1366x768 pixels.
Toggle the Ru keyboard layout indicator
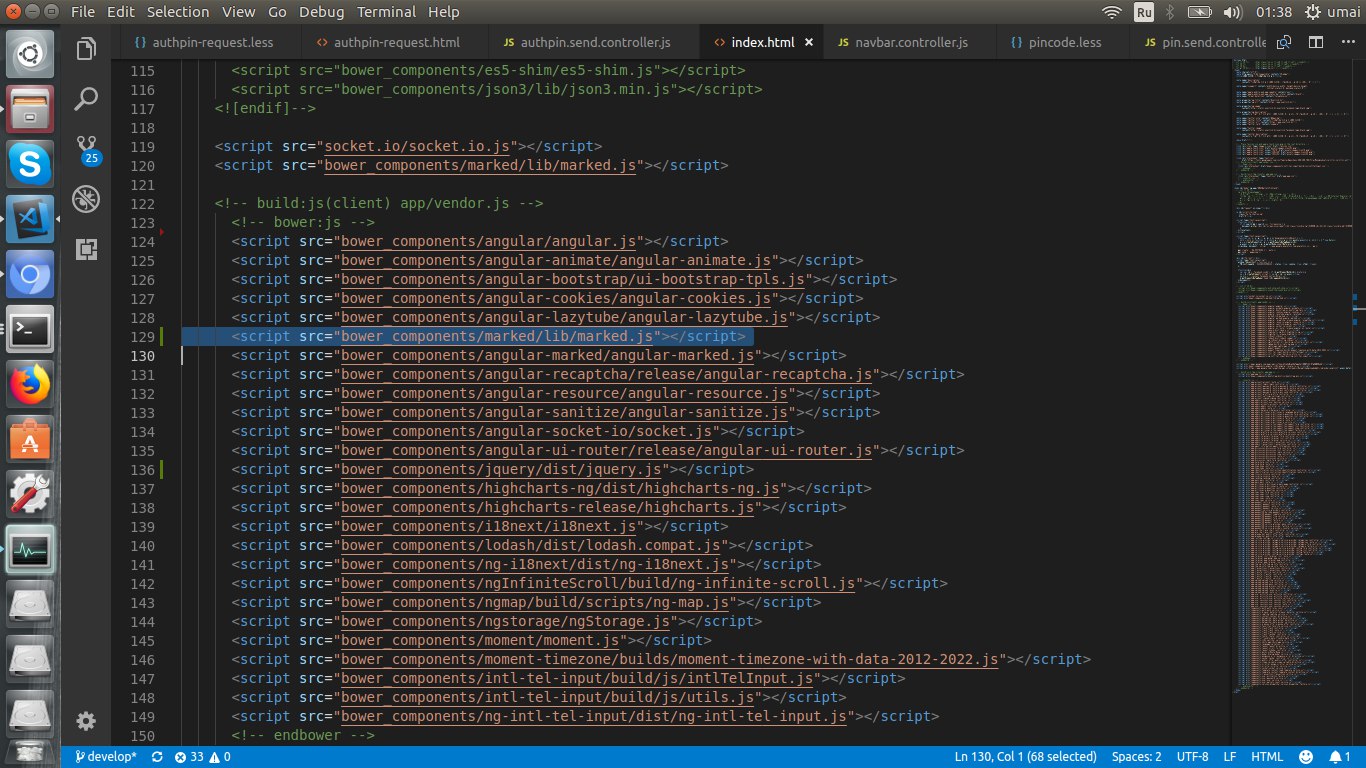(1144, 12)
